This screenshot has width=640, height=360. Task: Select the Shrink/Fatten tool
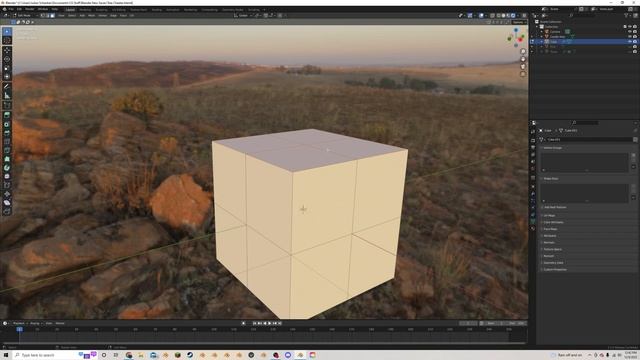coord(7,194)
